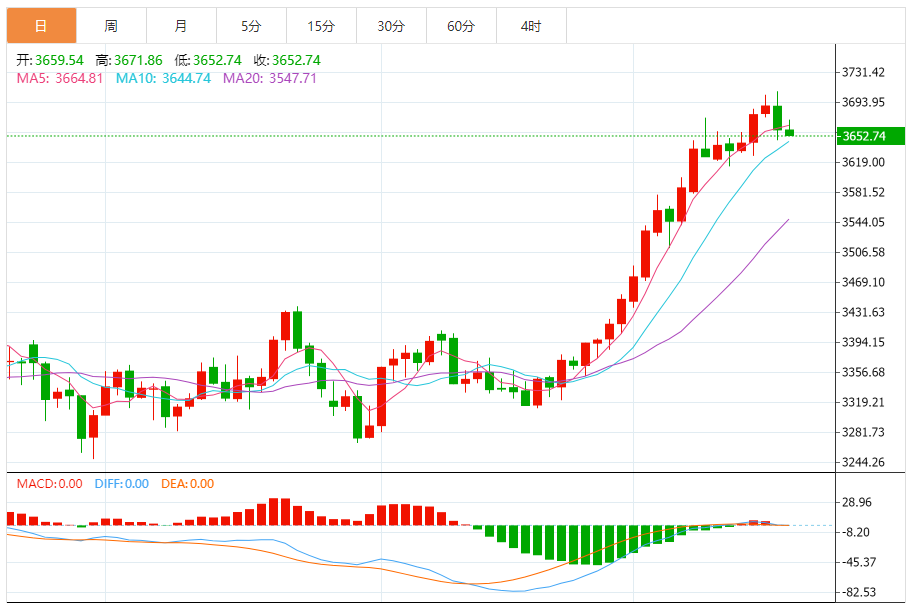Select the 15分 interval tab
This screenshot has height=603, width=909.
point(321,26)
